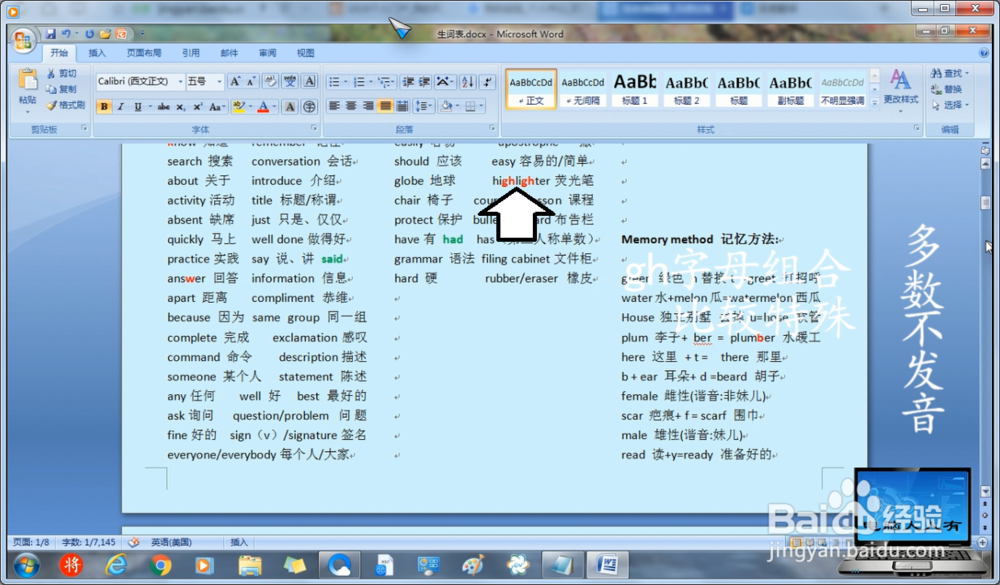
Task: Apply yellow text highlight color
Action: [239, 107]
